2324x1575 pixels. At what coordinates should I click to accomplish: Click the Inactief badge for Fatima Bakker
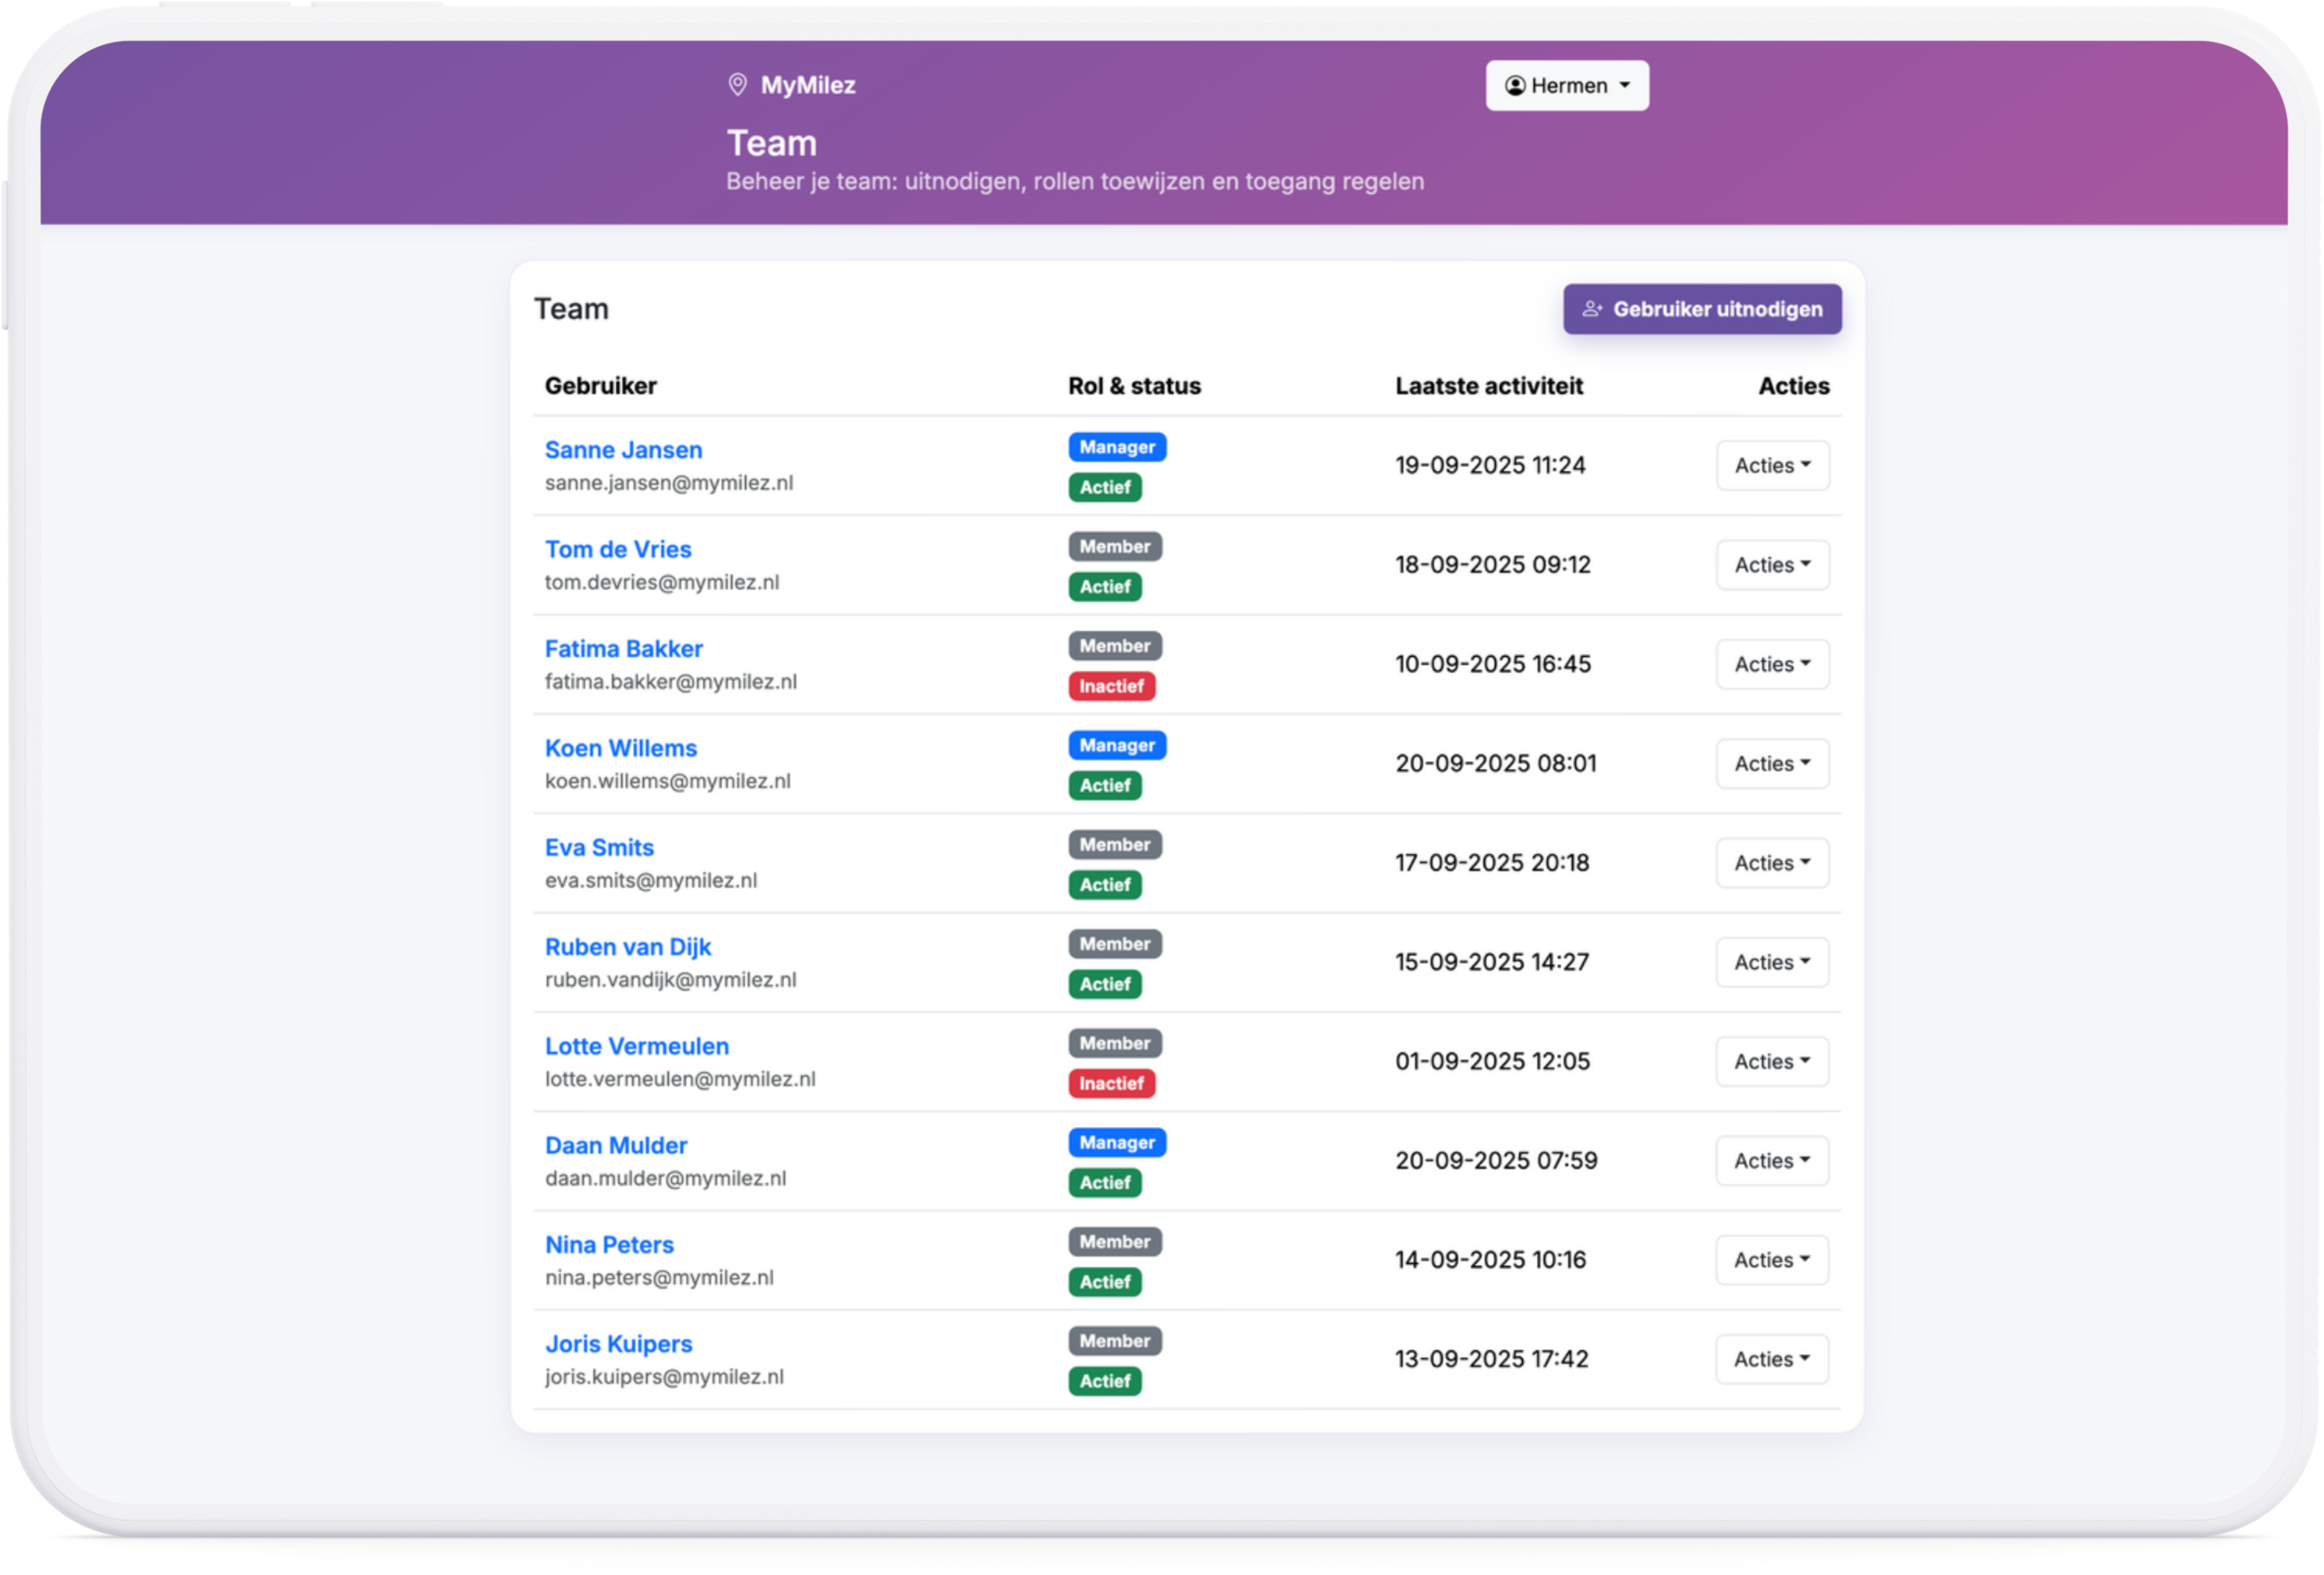(1111, 686)
